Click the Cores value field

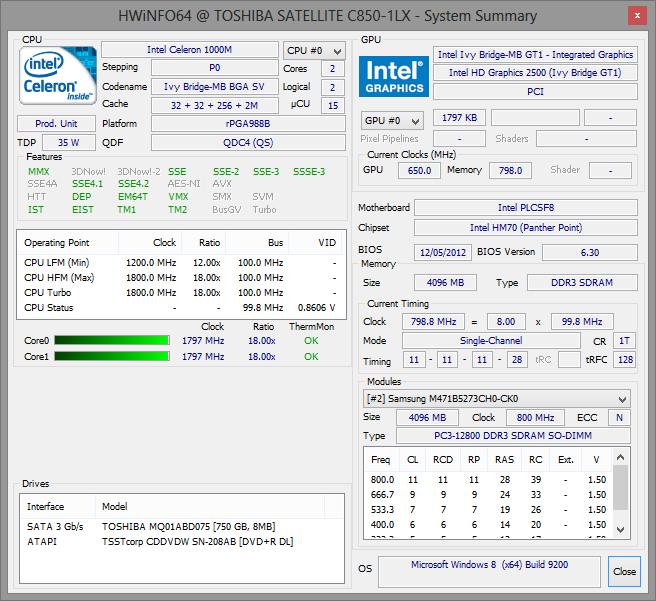coord(333,69)
